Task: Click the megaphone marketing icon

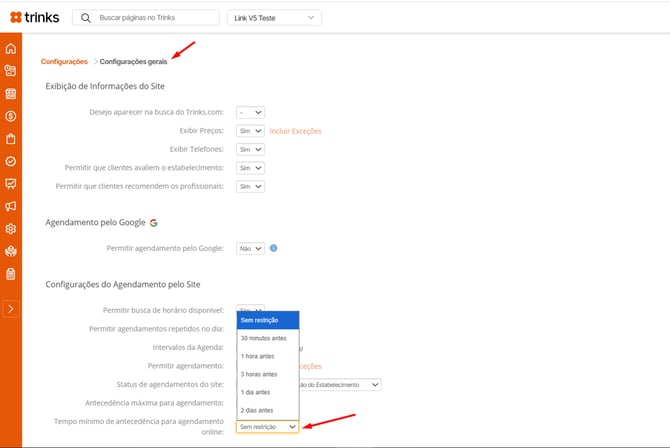Action: 11,206
